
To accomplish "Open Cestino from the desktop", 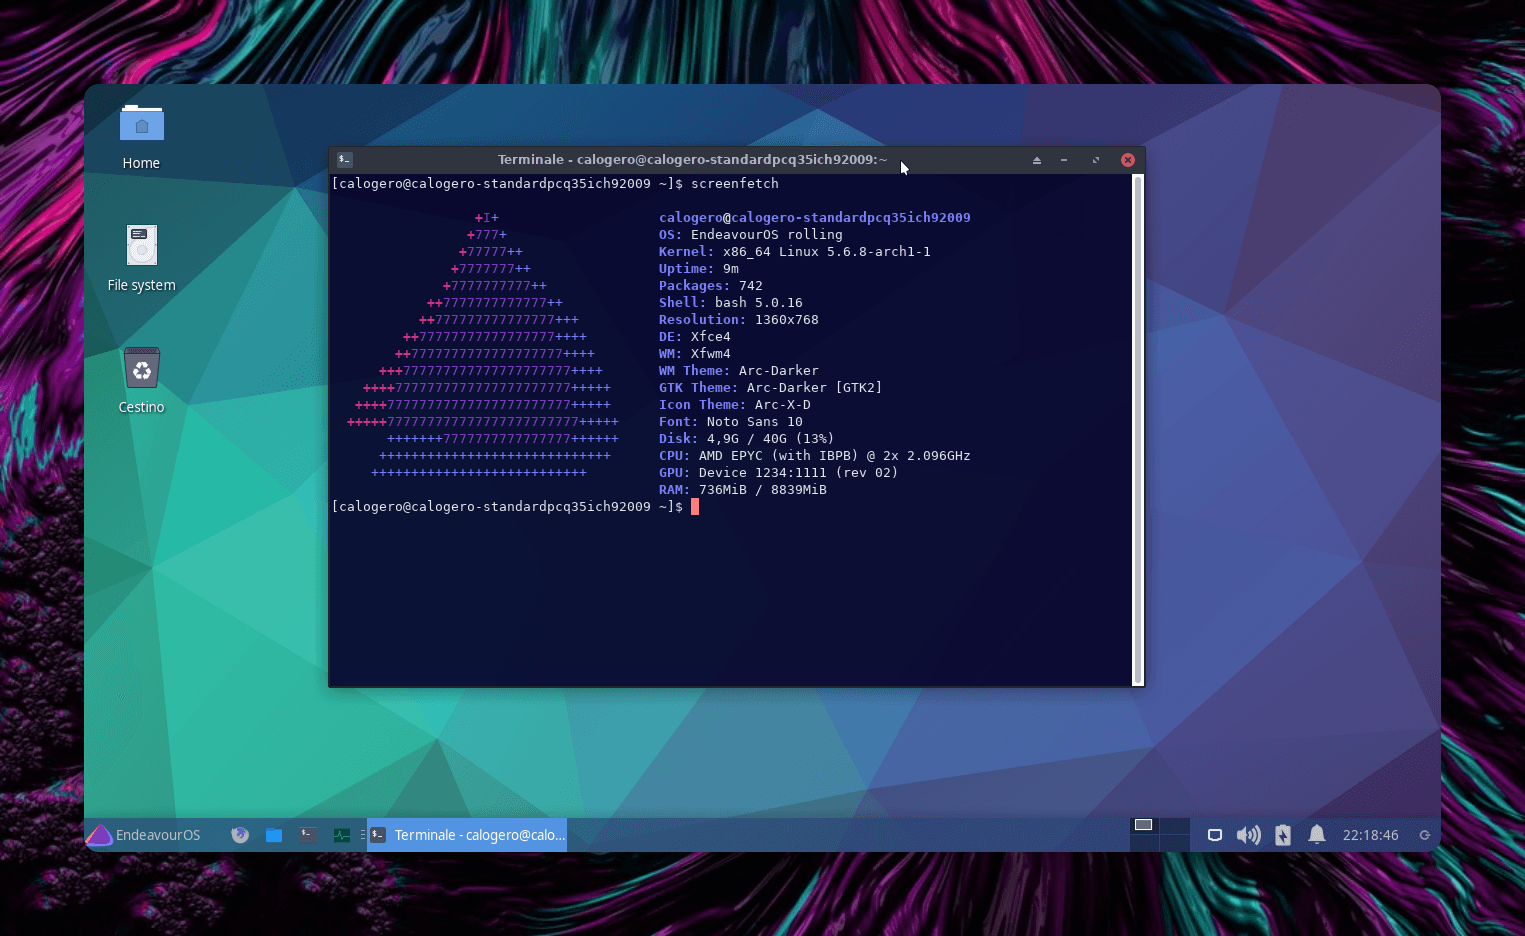I will (x=141, y=367).
